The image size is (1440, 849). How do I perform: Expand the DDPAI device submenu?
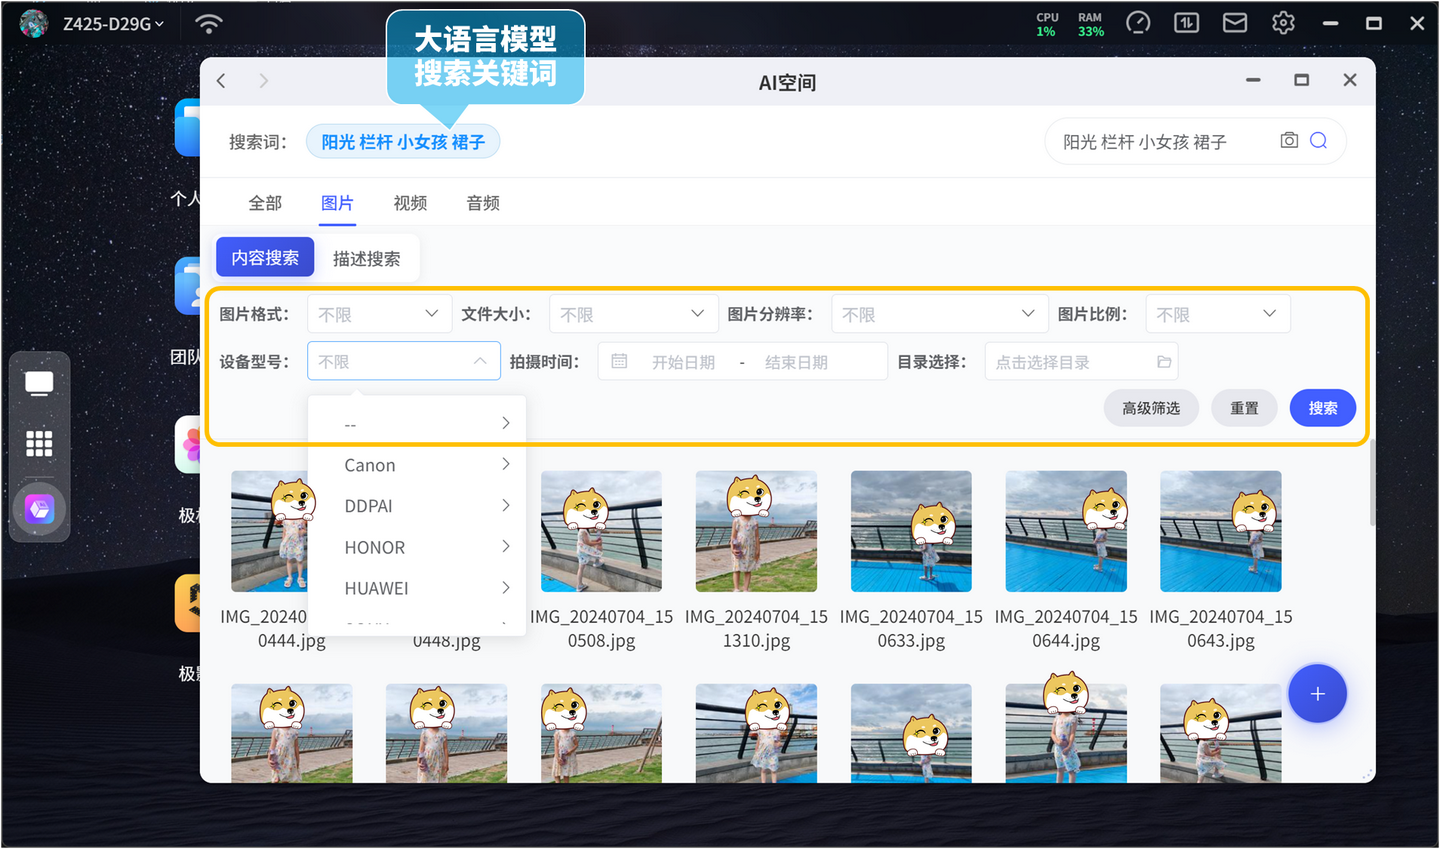click(x=417, y=506)
